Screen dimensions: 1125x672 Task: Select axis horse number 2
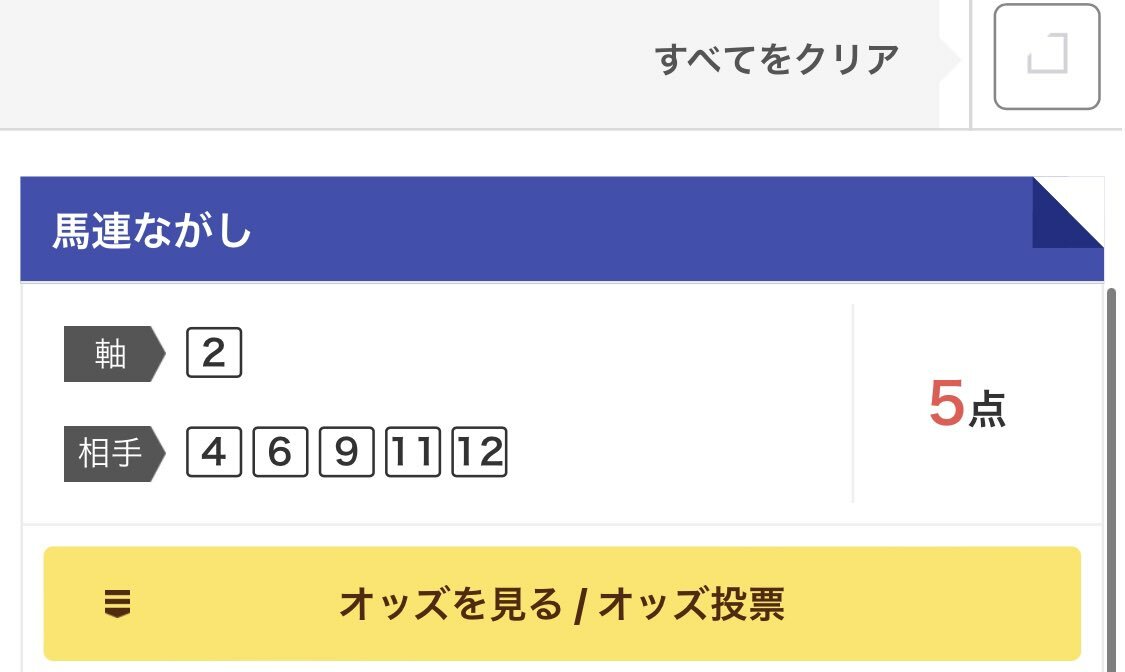point(214,352)
